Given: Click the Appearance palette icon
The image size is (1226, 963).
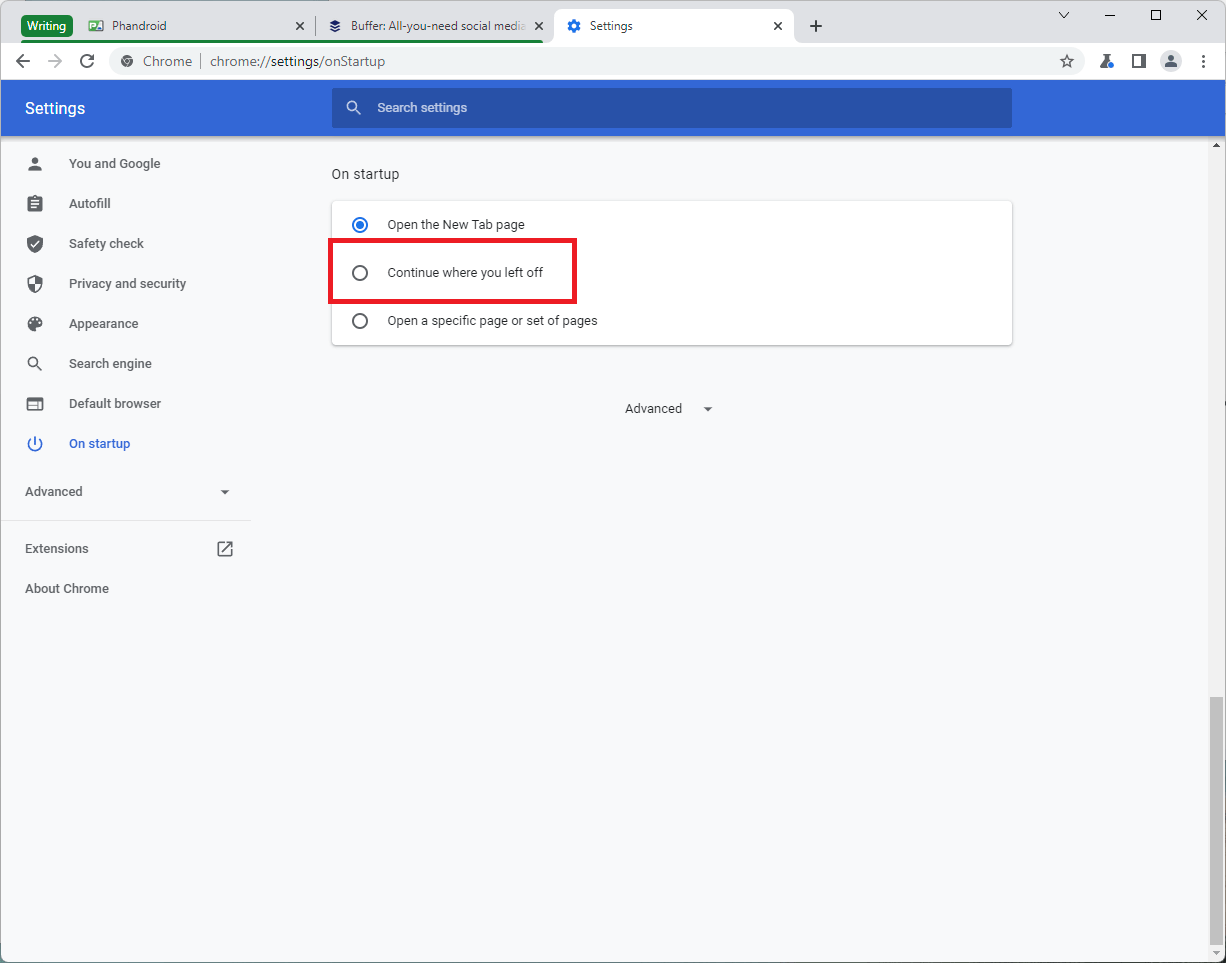Looking at the screenshot, I should click(x=35, y=323).
